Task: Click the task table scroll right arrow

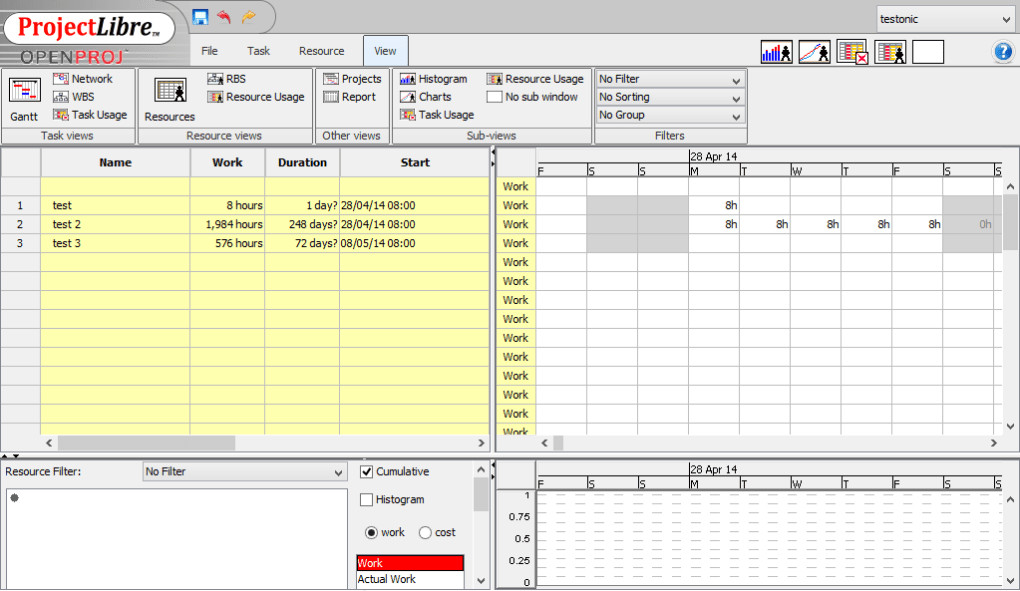Action: pos(481,443)
